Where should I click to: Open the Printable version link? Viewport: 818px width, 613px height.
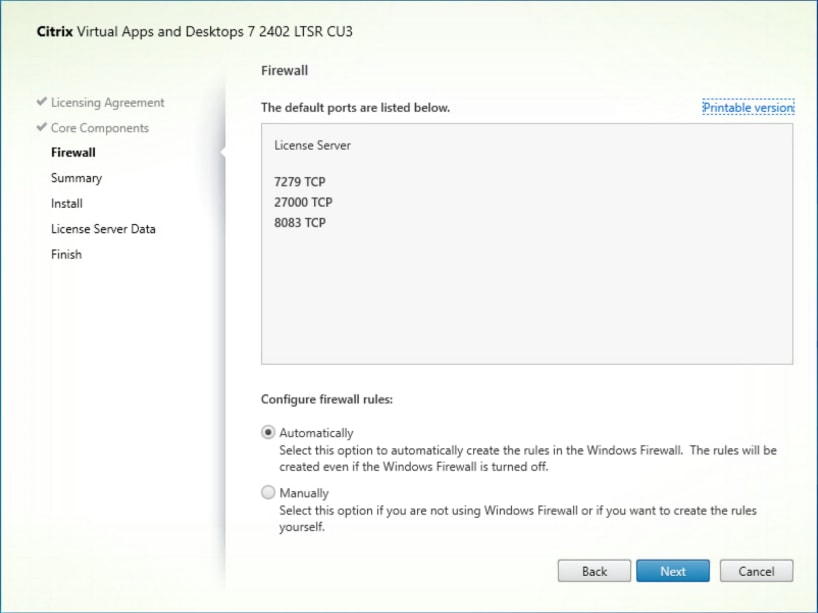748,107
